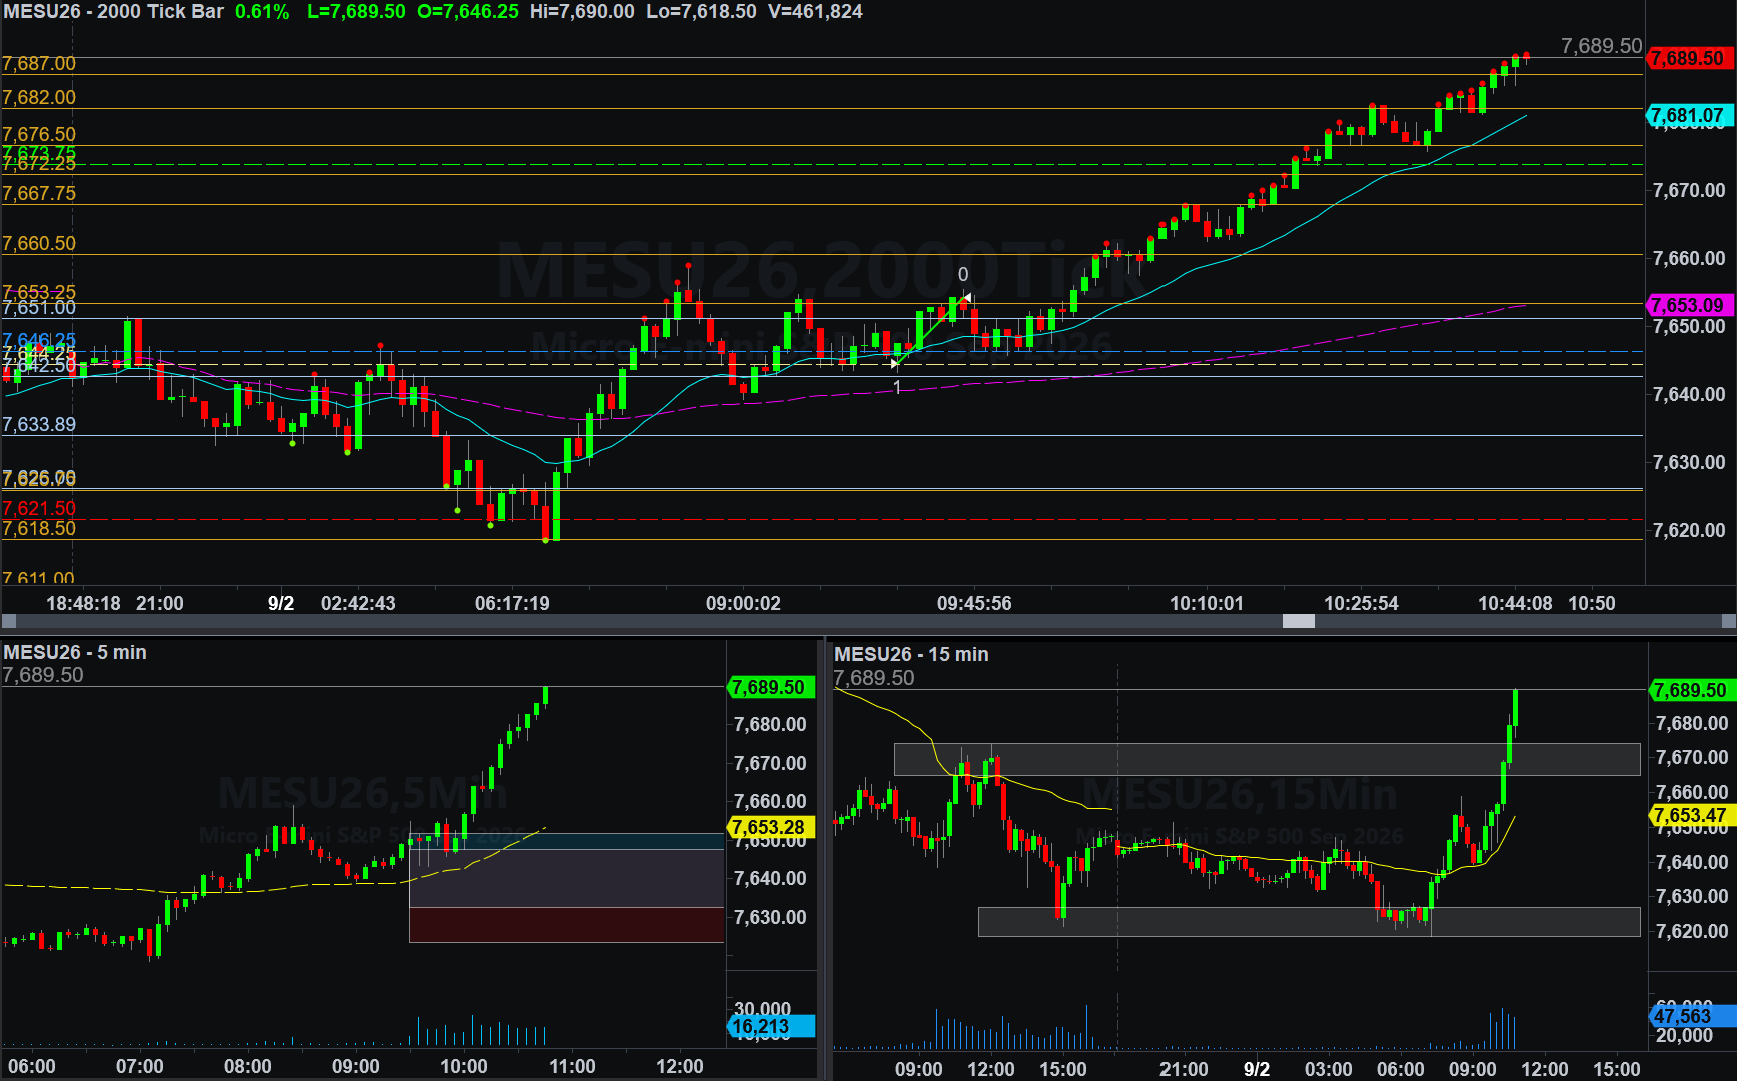Viewport: 1737px width, 1081px height.
Task: Click the 7,670.00 label on the 5 min price axis
Action: (x=770, y=764)
